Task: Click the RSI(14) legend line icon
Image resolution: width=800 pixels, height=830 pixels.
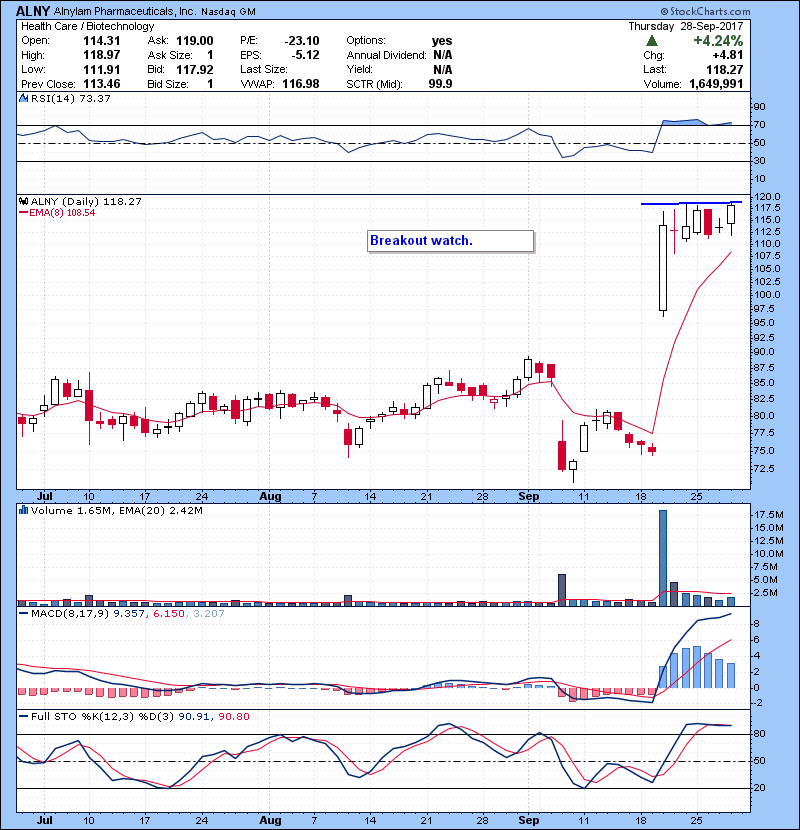Action: click(x=23, y=98)
